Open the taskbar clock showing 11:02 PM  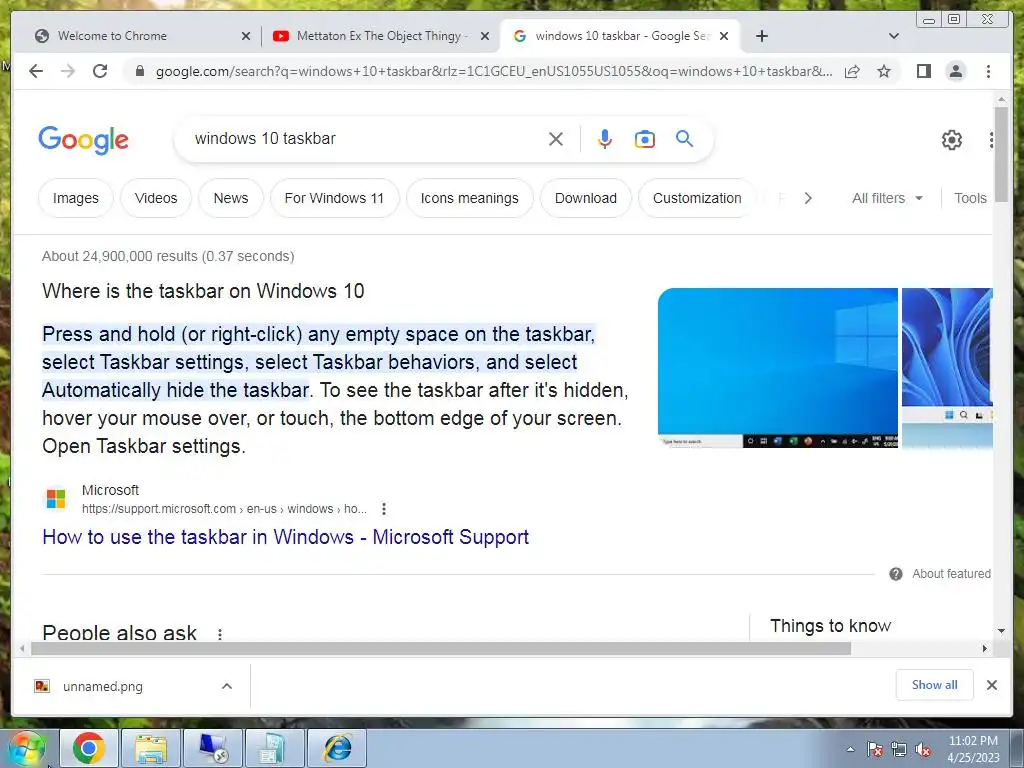[973, 749]
